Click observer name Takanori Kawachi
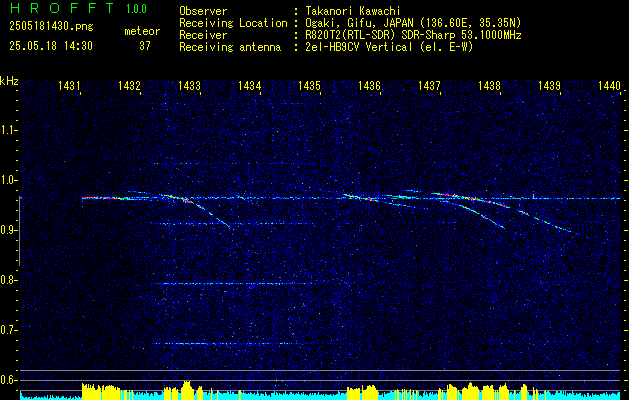Image resolution: width=629 pixels, height=400 pixels. coord(352,11)
